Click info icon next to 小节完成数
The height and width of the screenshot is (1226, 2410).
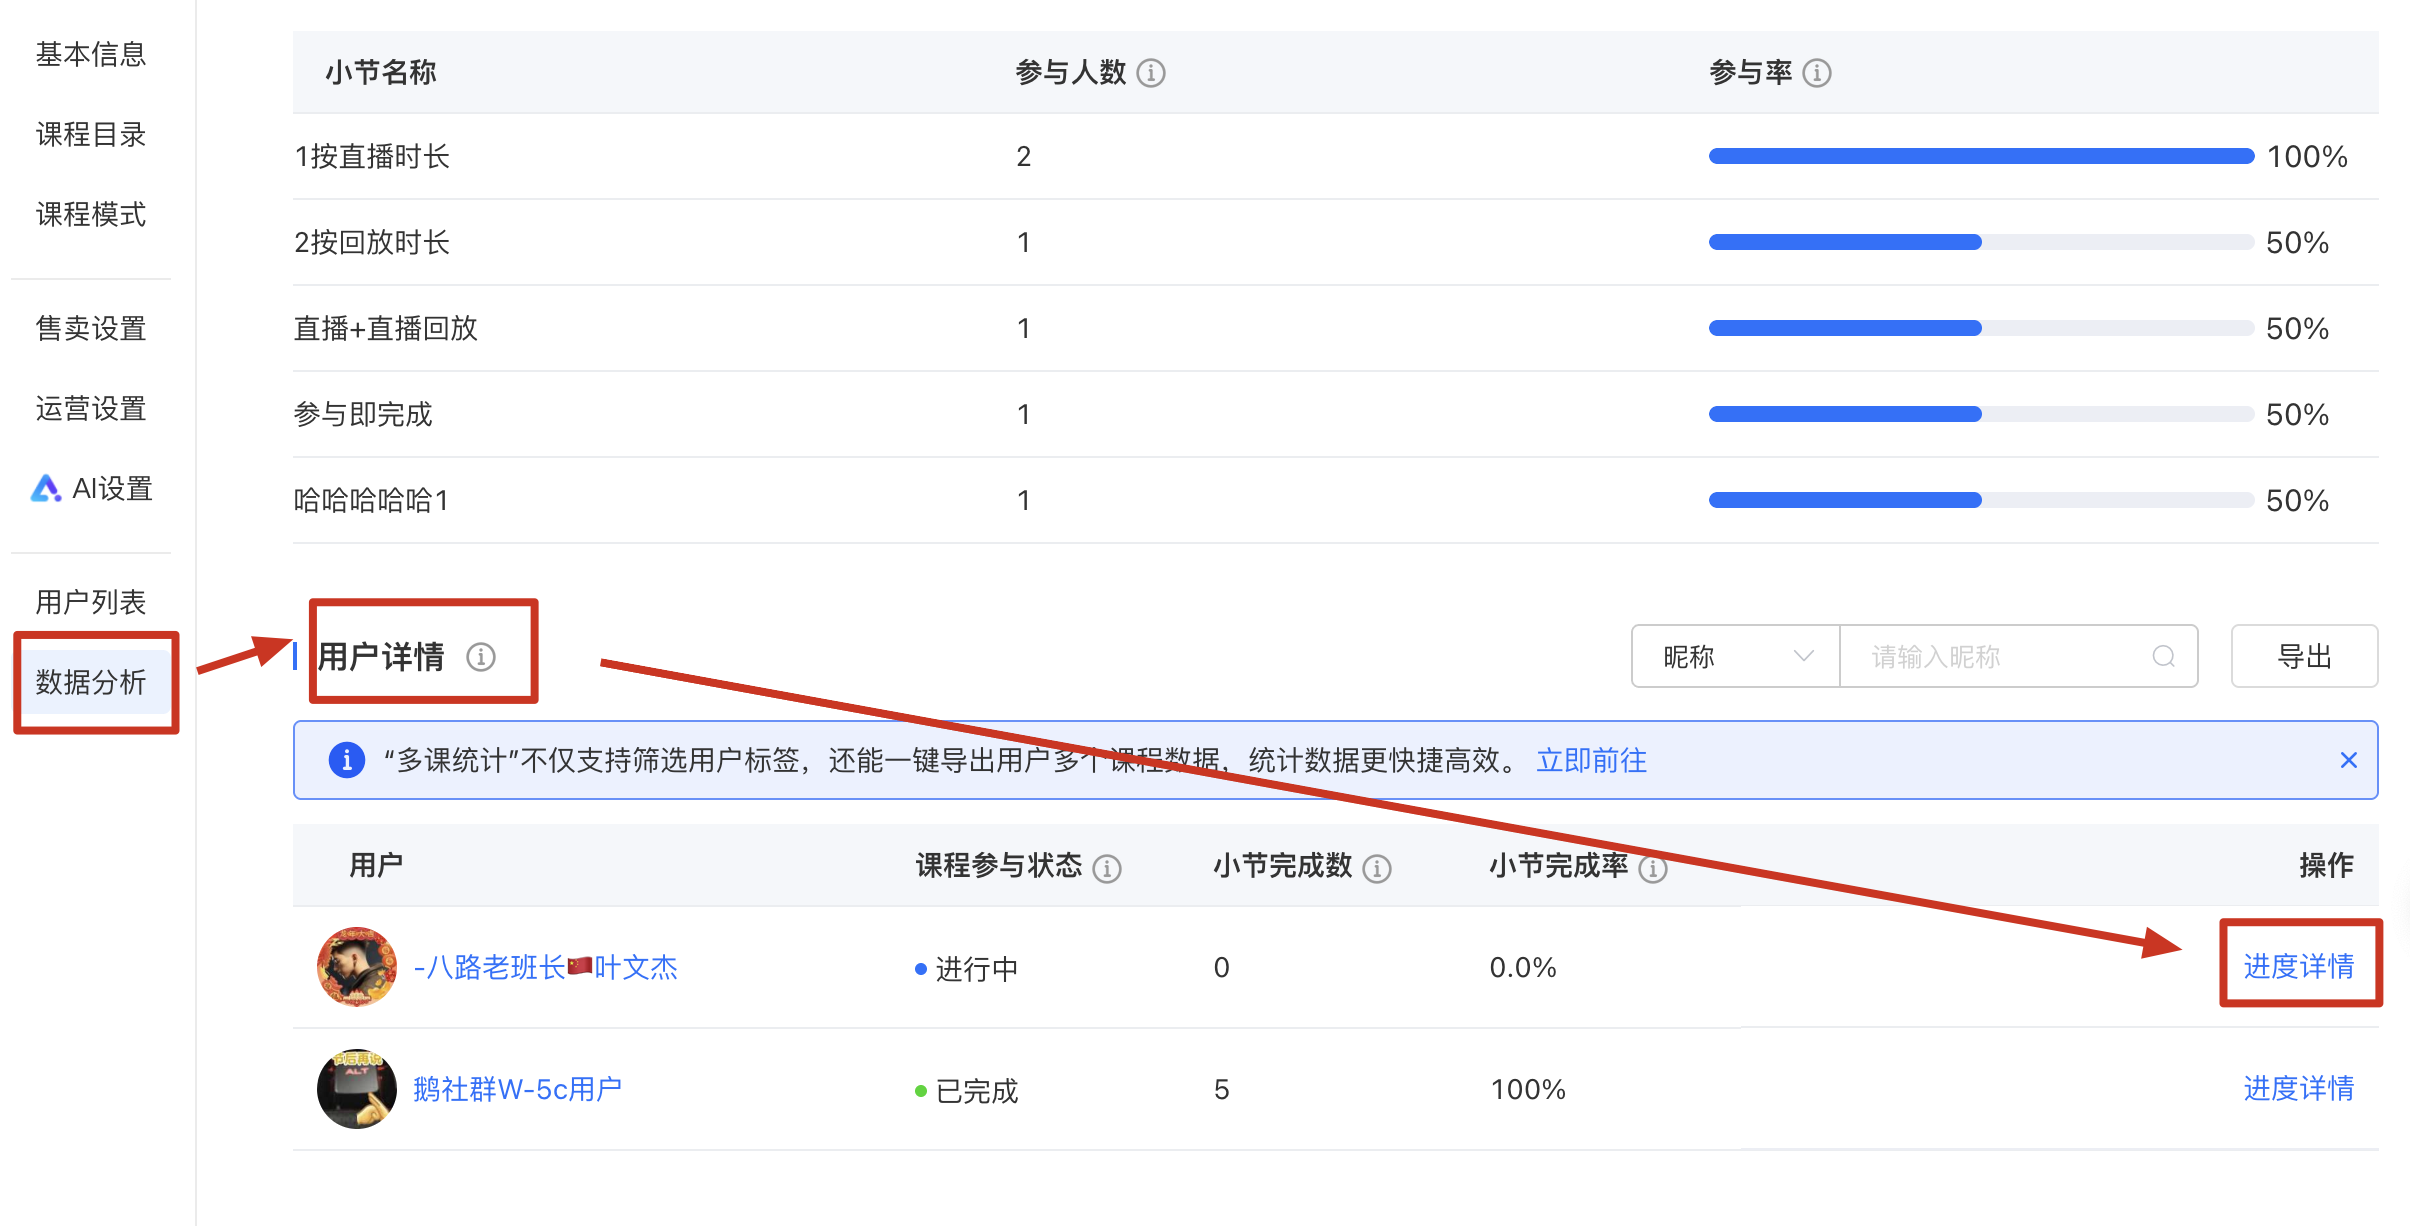coord(1377,868)
